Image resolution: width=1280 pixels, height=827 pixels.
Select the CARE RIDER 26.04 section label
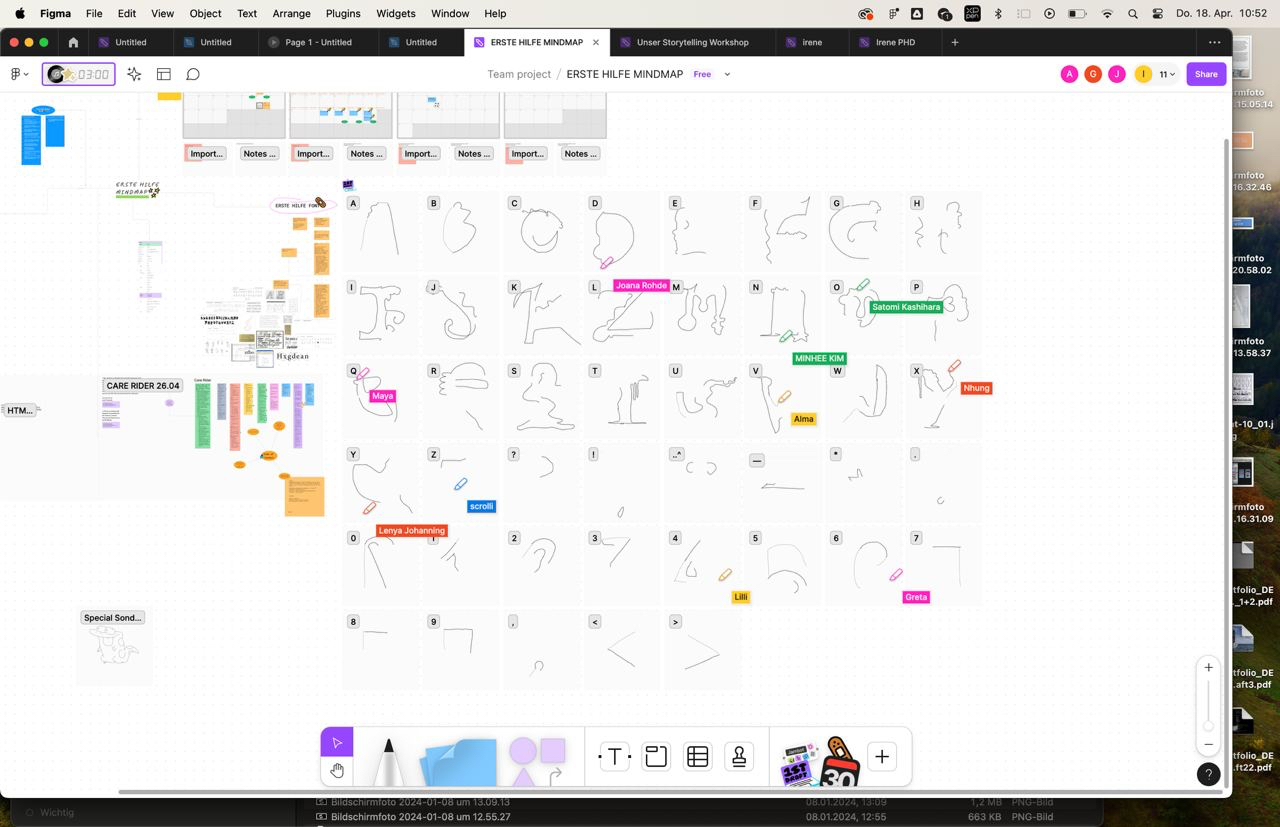[x=143, y=385]
